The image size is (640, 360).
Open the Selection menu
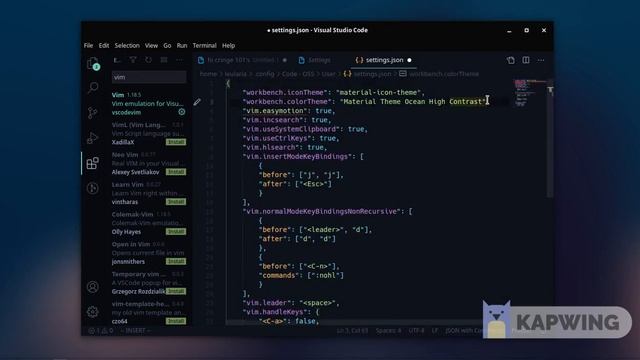[127, 45]
